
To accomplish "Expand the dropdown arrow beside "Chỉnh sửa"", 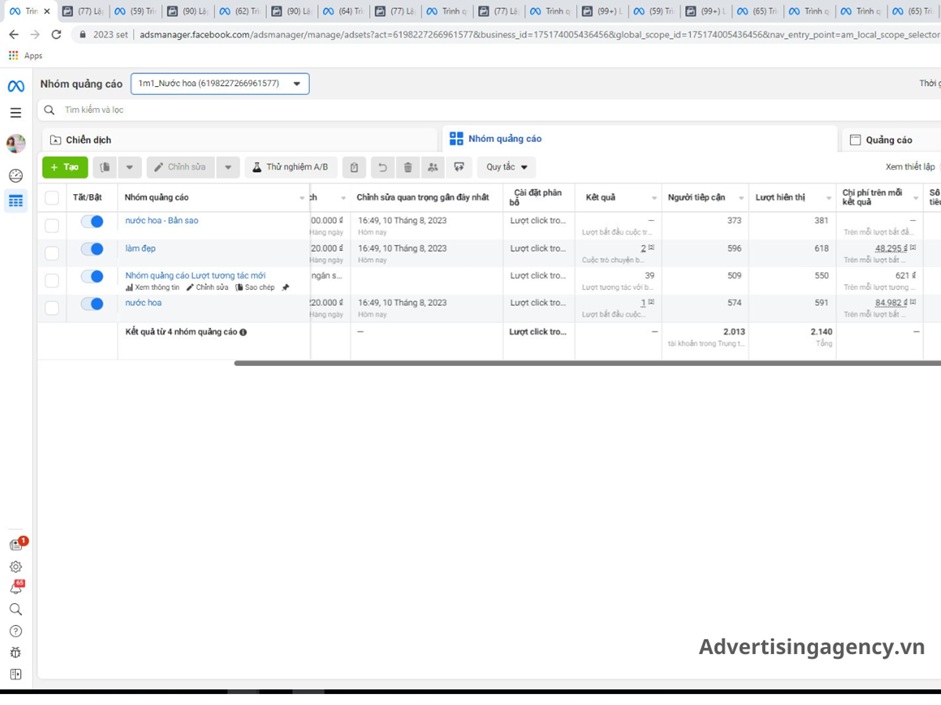I will point(228,167).
